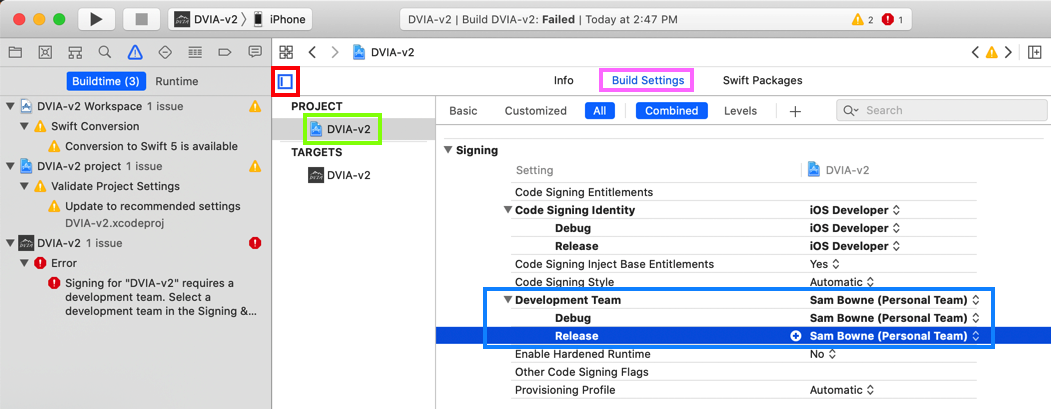Open the Find navigator magnifier icon
This screenshot has width=1051, height=409.
[105, 52]
